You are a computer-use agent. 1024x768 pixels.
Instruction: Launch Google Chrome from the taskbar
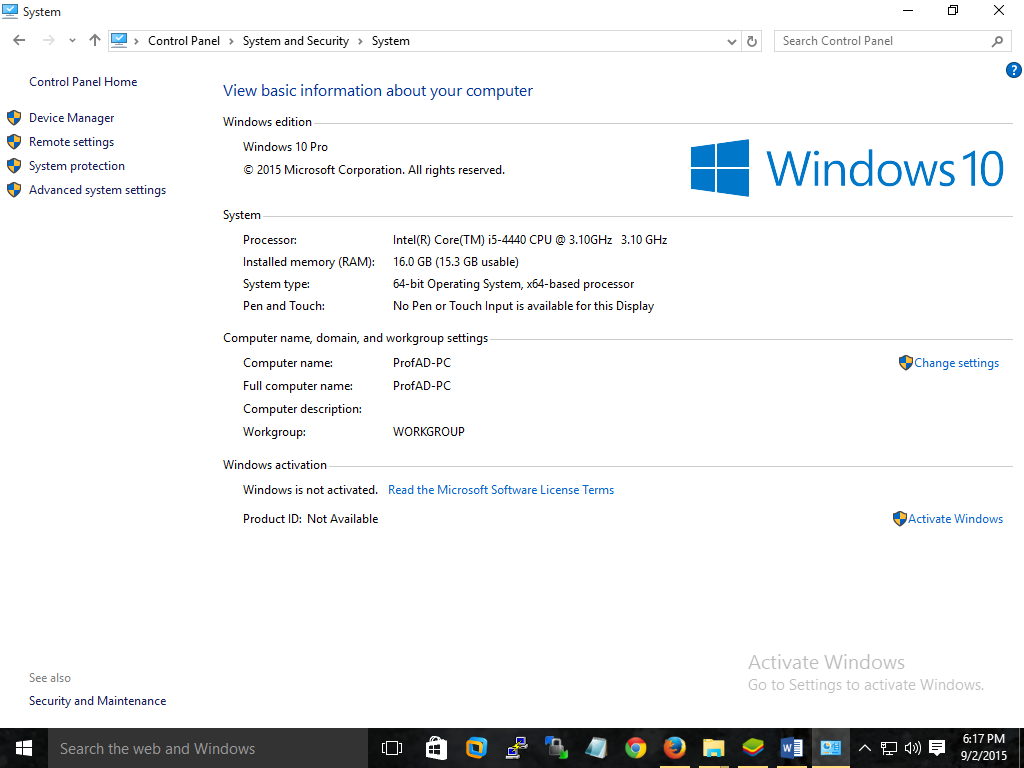pos(635,748)
